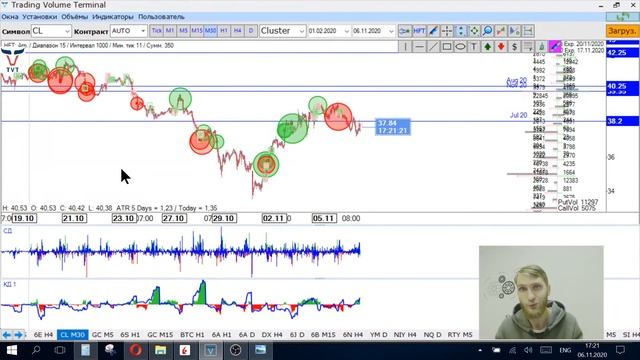Open the Символ CL dropdown
The width and height of the screenshot is (640, 360).
[51, 31]
